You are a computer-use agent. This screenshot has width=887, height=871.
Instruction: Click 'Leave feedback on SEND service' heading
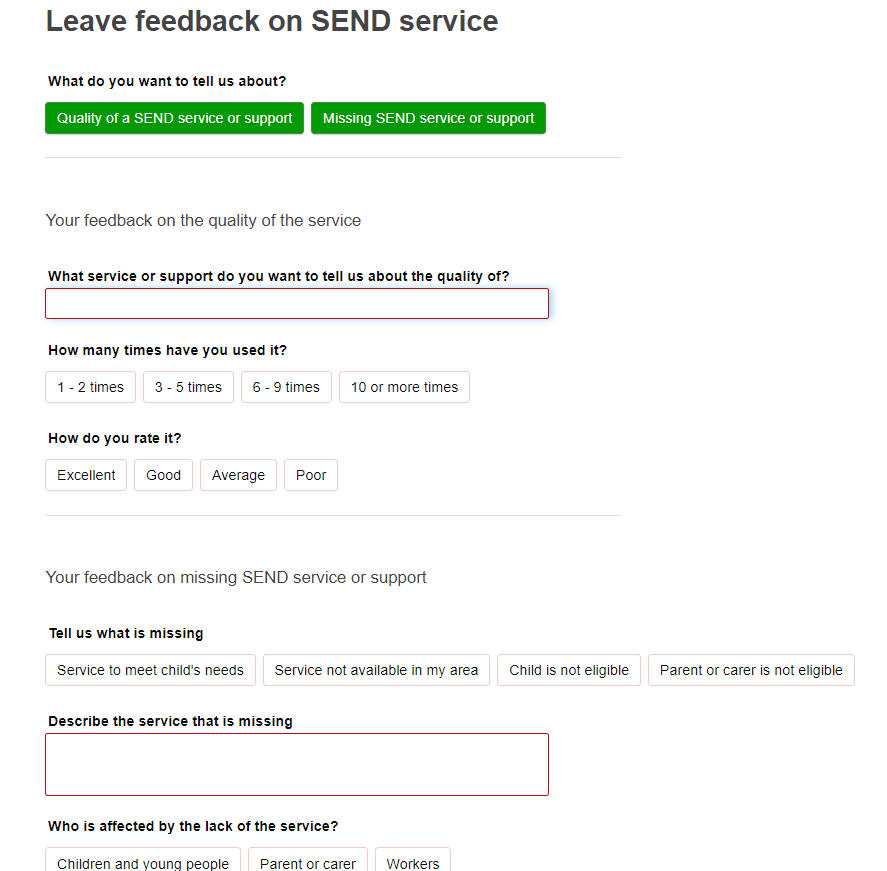point(272,21)
